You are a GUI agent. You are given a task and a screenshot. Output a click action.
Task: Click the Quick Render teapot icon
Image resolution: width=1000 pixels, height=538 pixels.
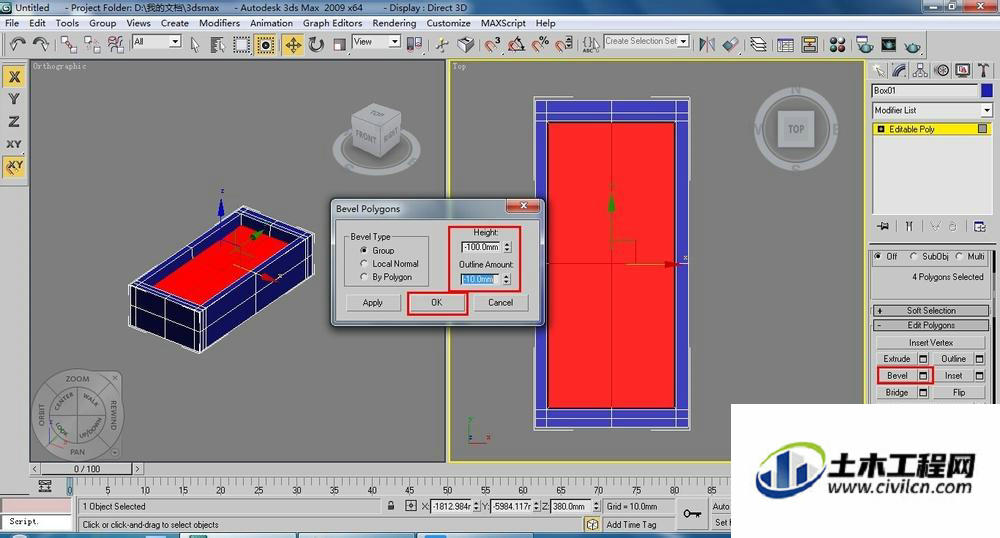(x=913, y=46)
